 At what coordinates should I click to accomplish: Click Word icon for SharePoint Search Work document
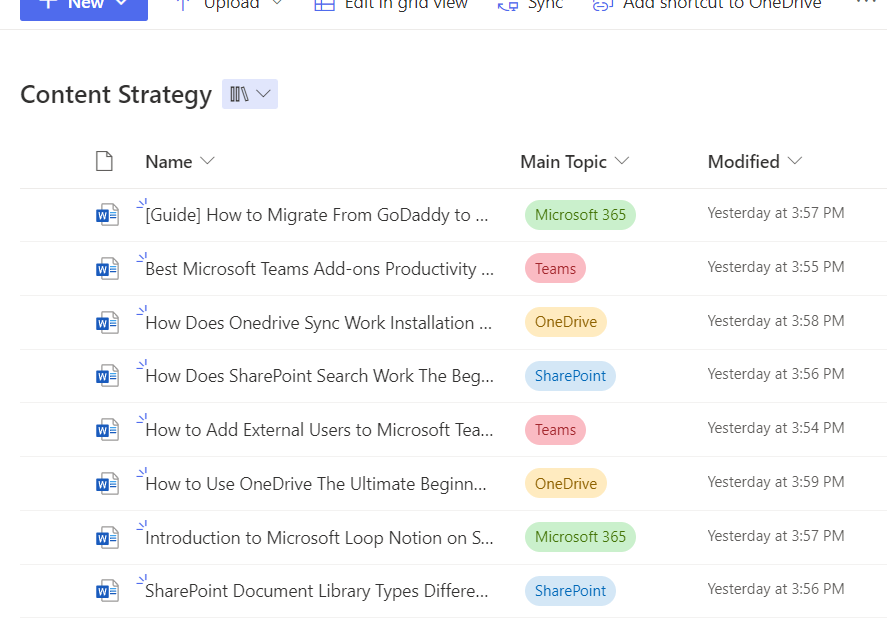click(x=107, y=376)
